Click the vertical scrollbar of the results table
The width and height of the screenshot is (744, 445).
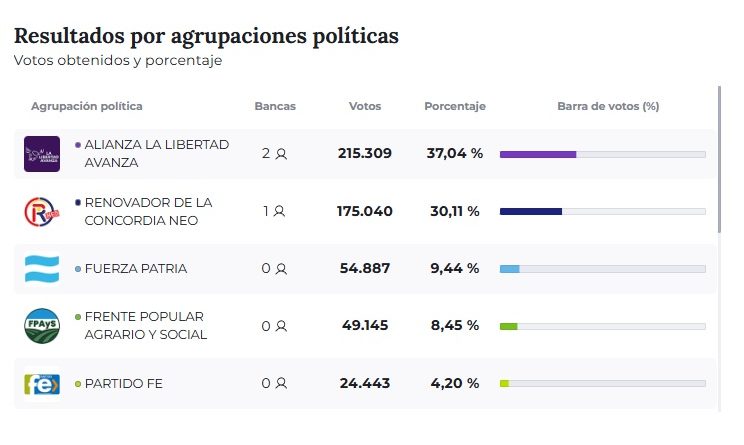pos(719,160)
